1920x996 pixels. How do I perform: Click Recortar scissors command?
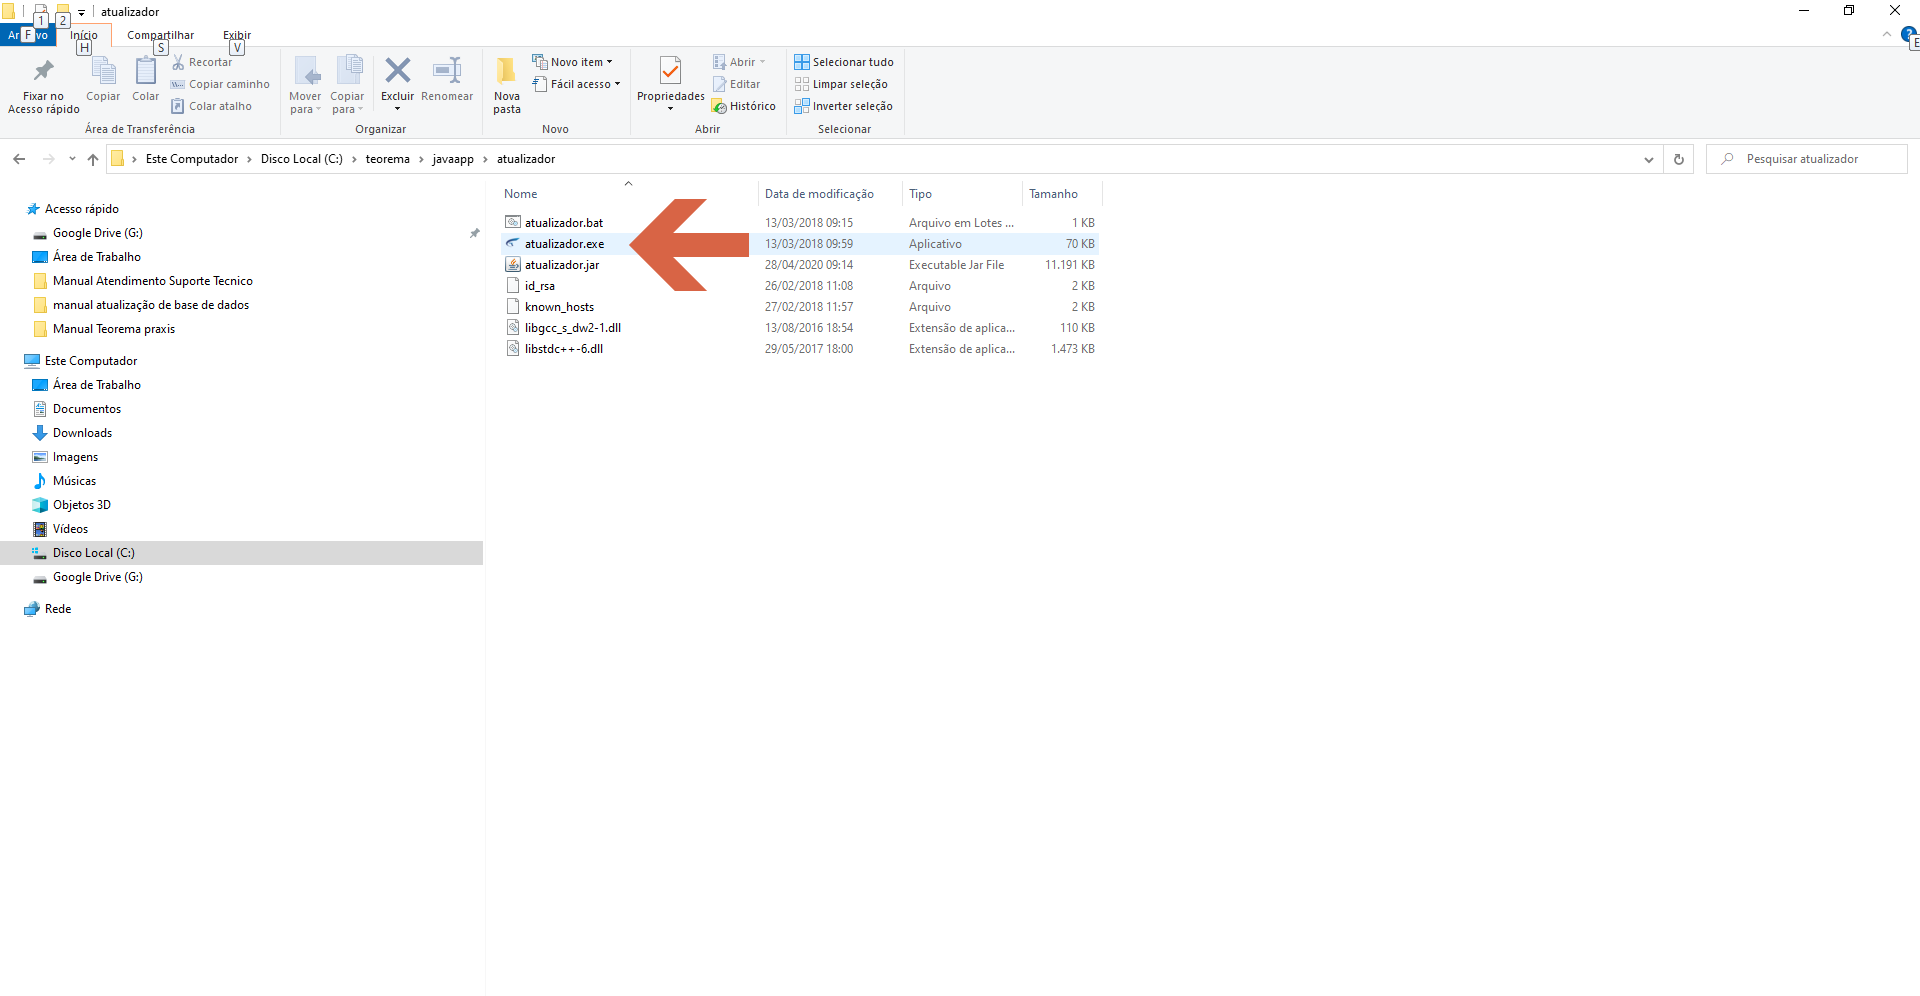pyautogui.click(x=202, y=62)
